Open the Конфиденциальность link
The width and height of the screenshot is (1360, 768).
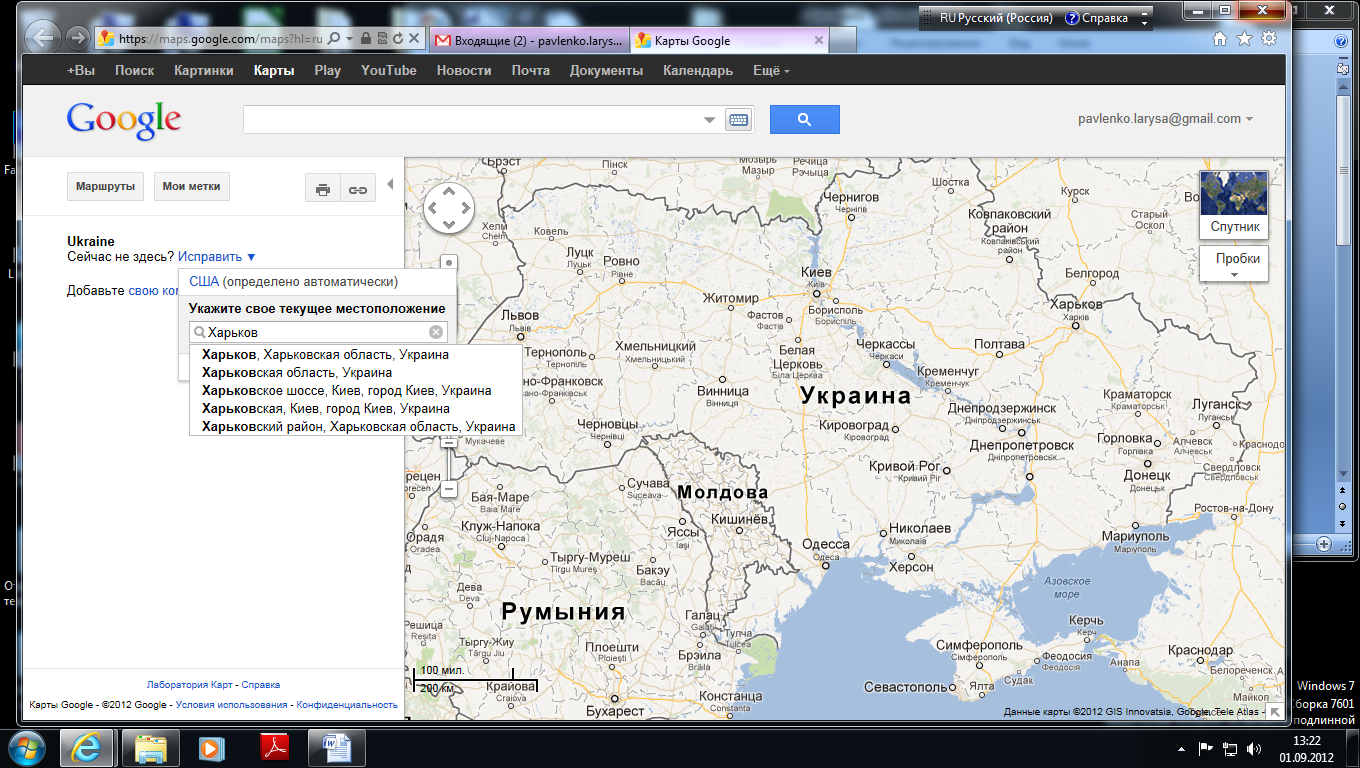[347, 705]
